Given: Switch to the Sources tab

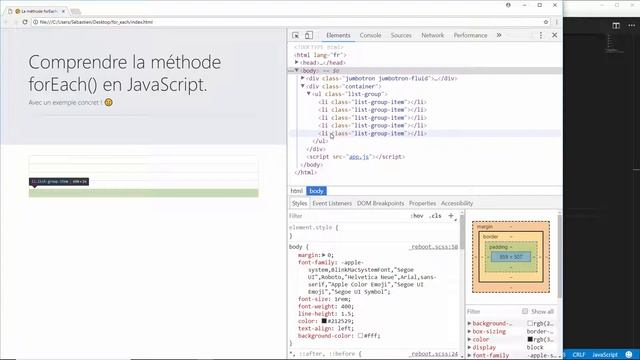Looking at the screenshot, I should 401,36.
